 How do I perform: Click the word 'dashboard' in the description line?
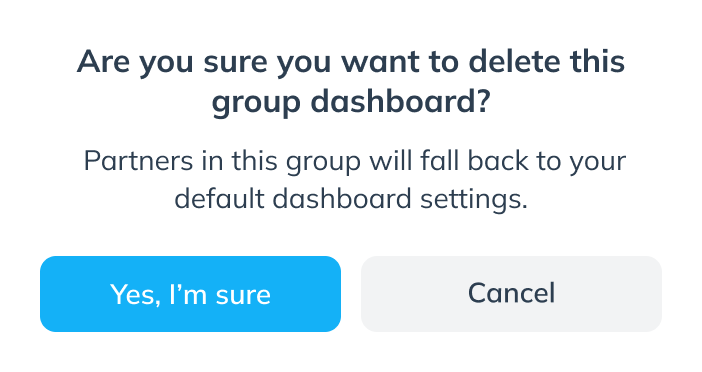[342, 199]
